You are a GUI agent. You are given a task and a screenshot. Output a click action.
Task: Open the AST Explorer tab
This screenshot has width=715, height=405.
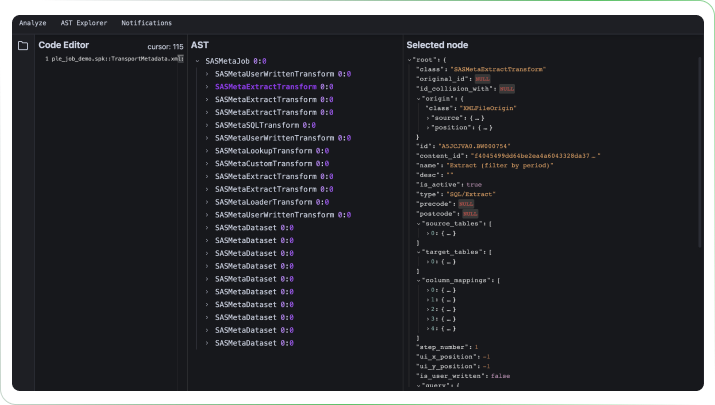pos(84,23)
